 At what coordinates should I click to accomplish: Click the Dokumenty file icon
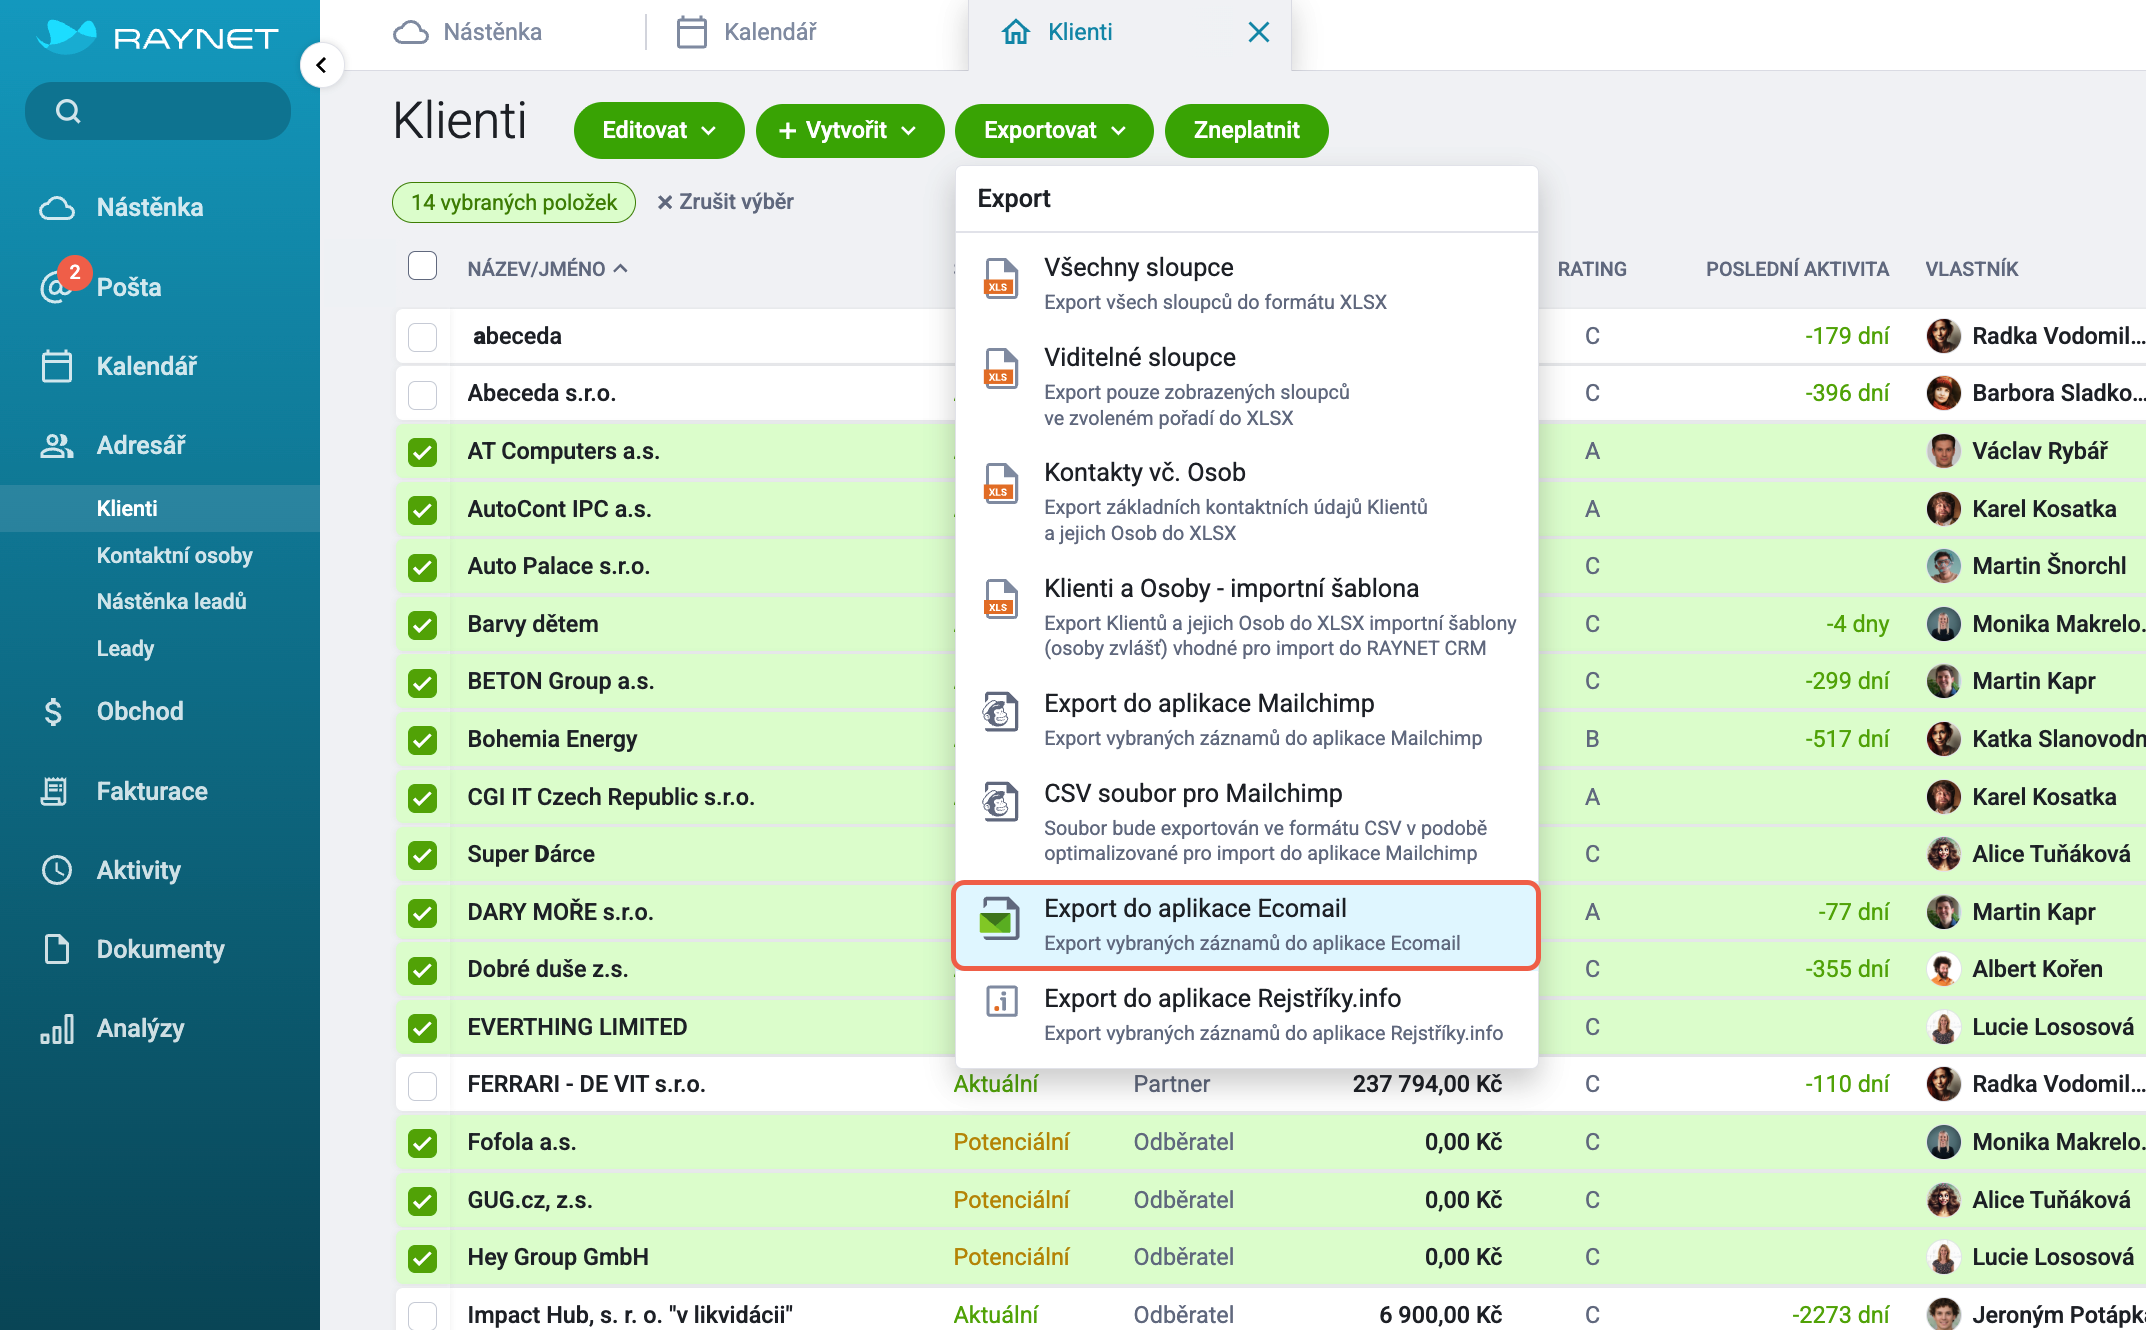coord(57,949)
